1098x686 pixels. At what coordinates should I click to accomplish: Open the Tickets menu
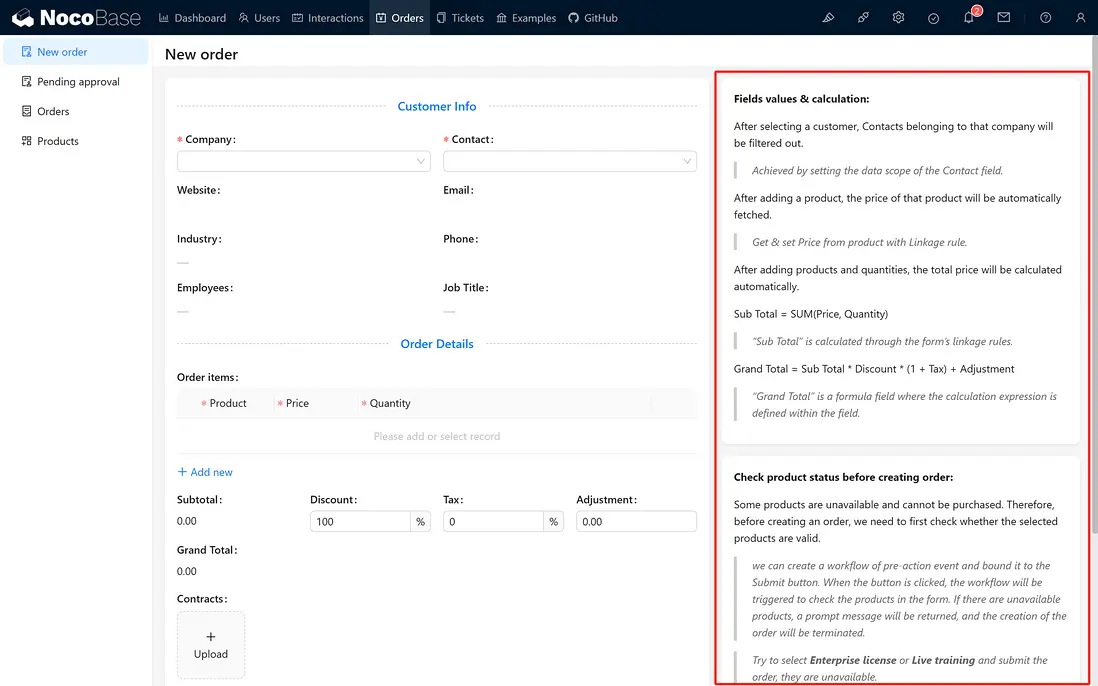click(x=460, y=18)
